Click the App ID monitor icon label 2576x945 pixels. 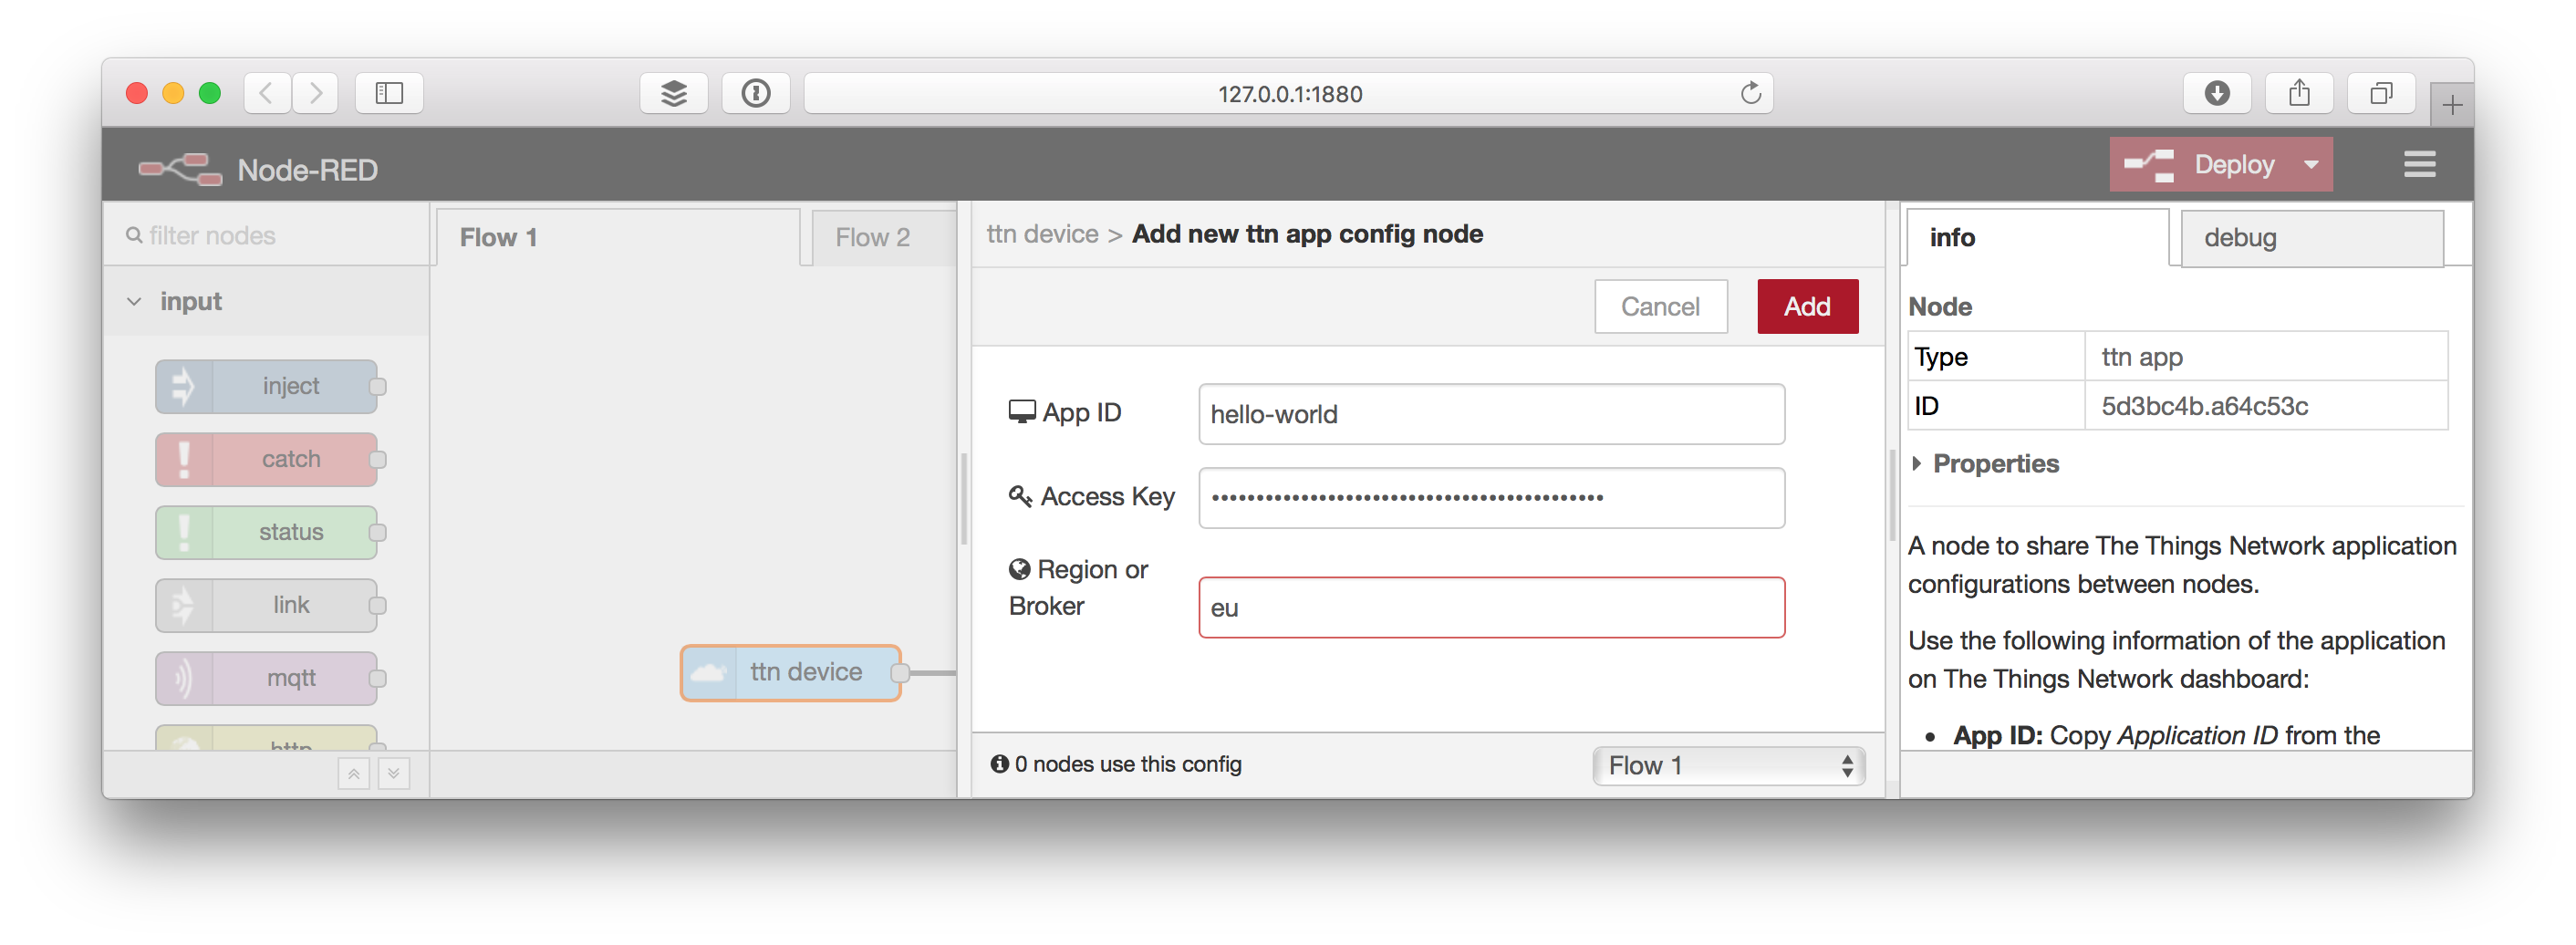[1021, 412]
